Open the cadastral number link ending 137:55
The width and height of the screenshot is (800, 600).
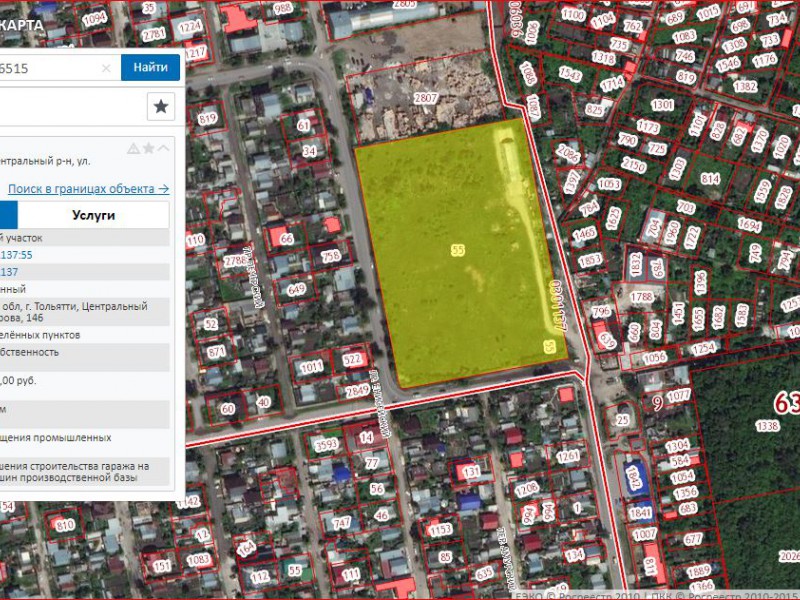(x=16, y=255)
